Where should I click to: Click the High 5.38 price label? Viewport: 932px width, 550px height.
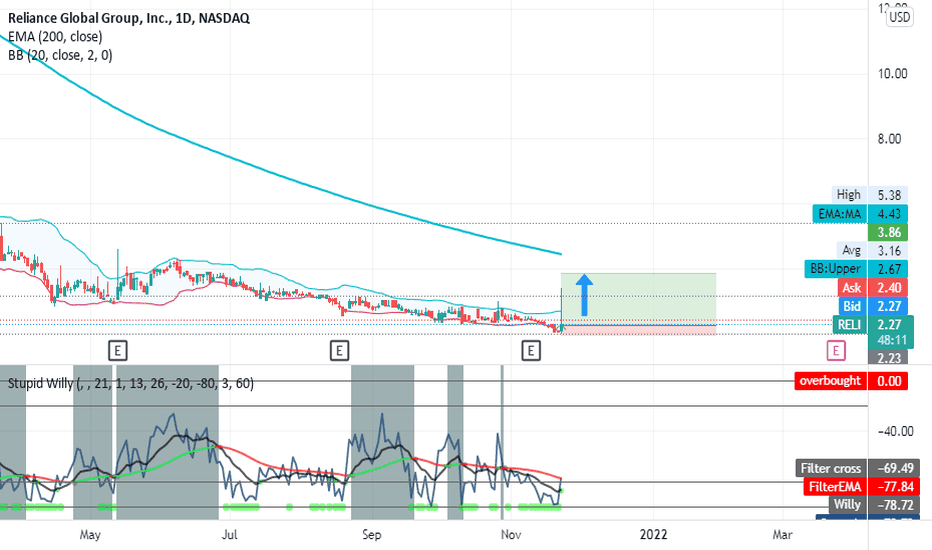pos(870,194)
